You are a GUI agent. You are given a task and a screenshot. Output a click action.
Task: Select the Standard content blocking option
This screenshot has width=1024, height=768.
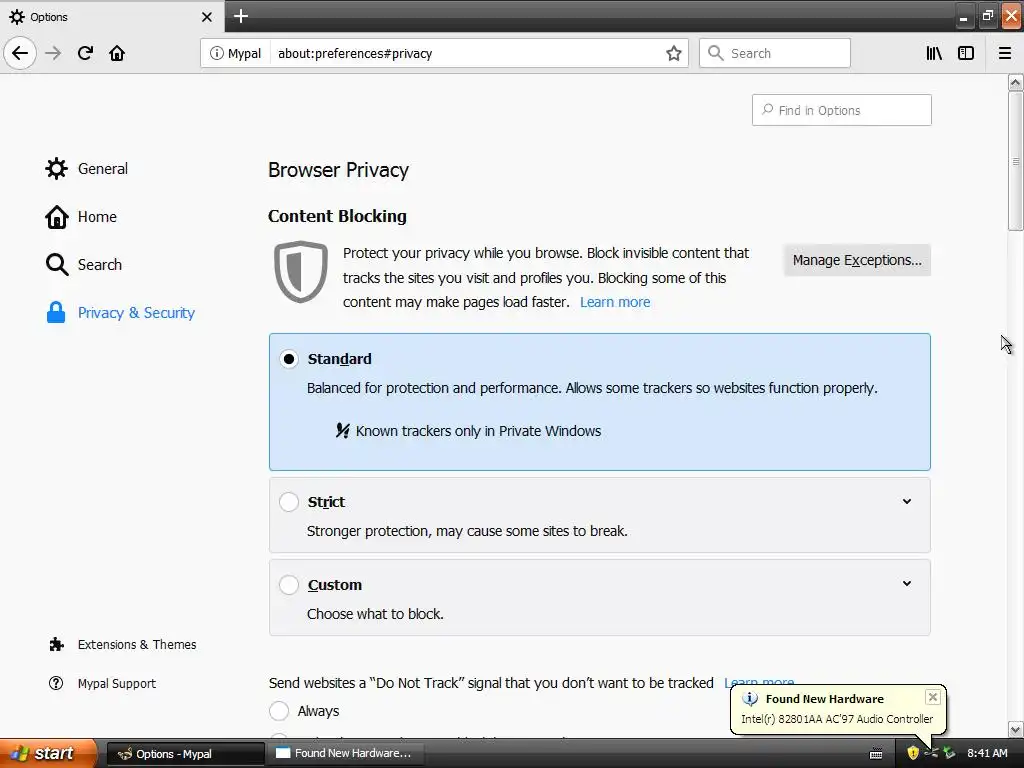[289, 359]
